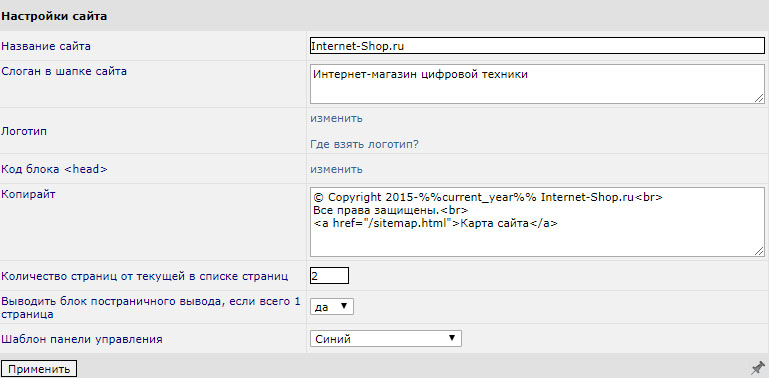Click the Настройки сайта header
Screen dimensions: 769x378
coord(54,16)
